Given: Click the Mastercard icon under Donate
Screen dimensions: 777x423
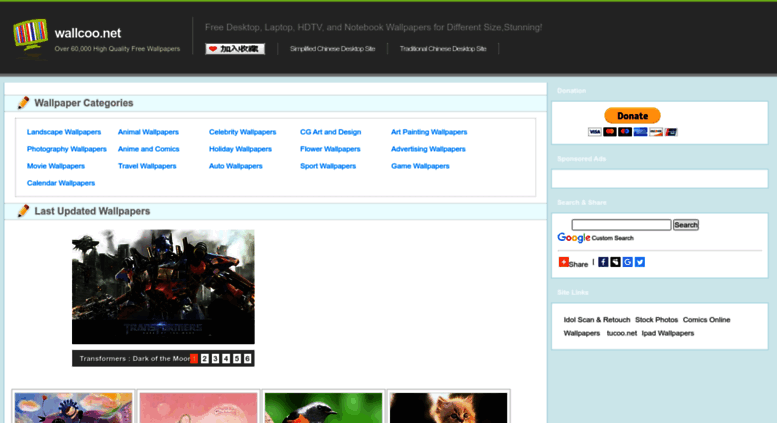Looking at the screenshot, I should pyautogui.click(x=610, y=132).
